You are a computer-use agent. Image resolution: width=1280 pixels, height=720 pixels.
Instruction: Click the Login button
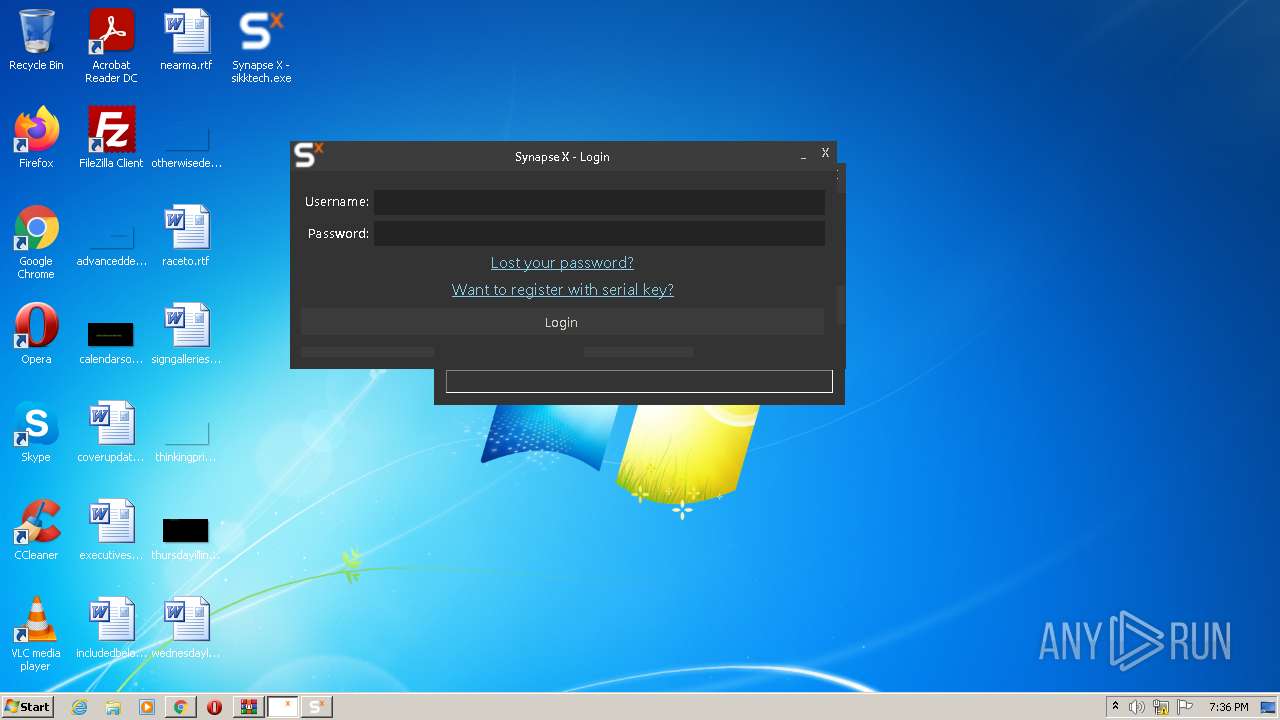click(x=562, y=322)
